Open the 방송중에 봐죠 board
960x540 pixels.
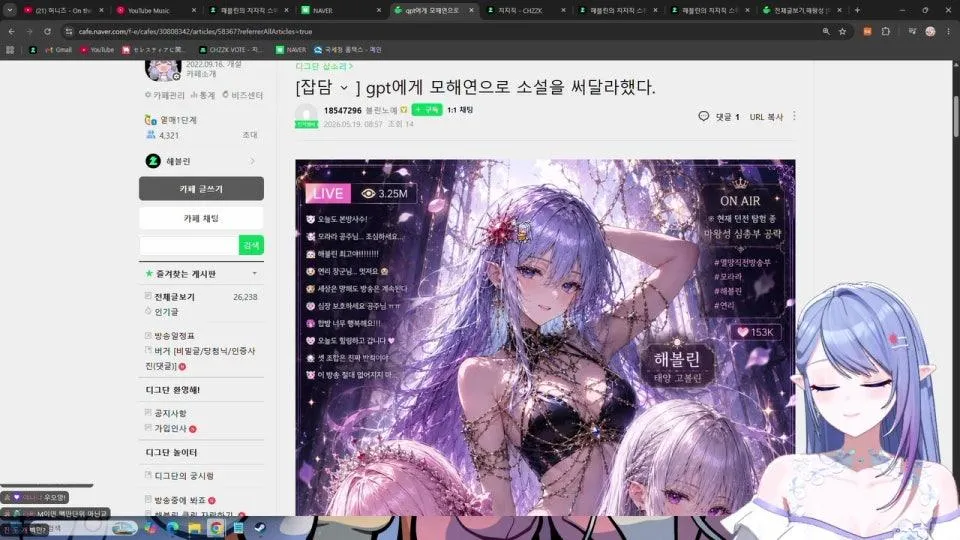coord(180,501)
